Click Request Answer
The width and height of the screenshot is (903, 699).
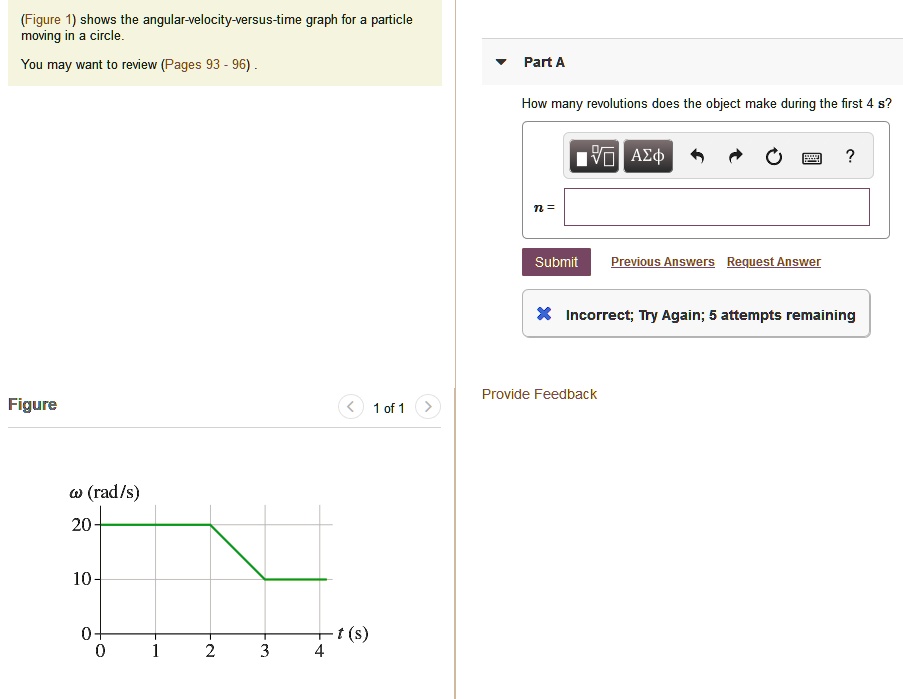pyautogui.click(x=773, y=261)
